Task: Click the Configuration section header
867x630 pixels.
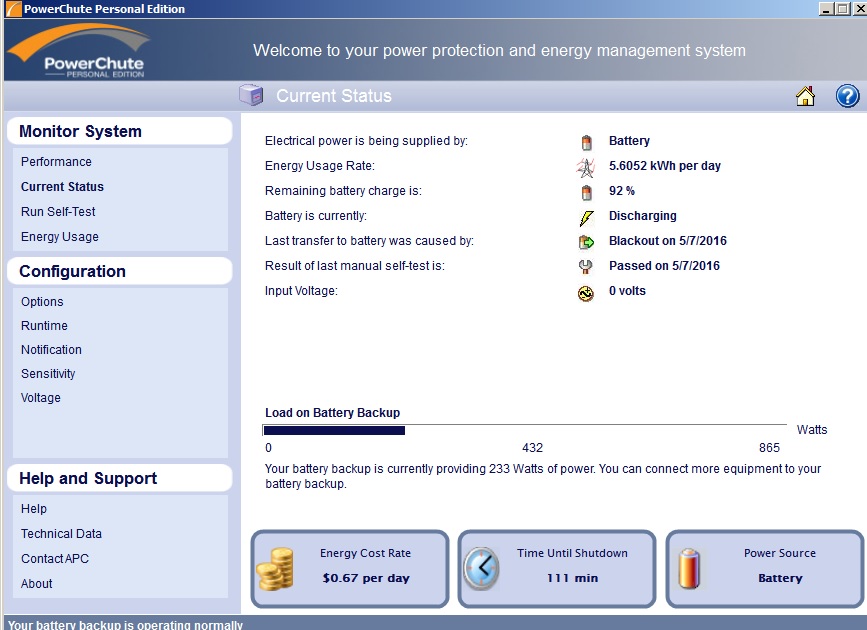Action: (x=119, y=271)
